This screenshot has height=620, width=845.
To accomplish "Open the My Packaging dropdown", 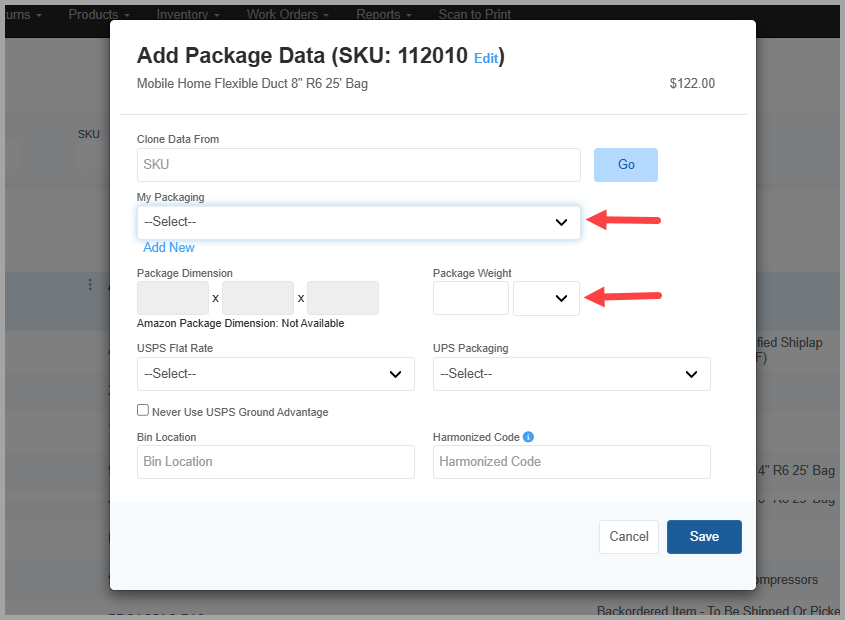I will pyautogui.click(x=358, y=222).
